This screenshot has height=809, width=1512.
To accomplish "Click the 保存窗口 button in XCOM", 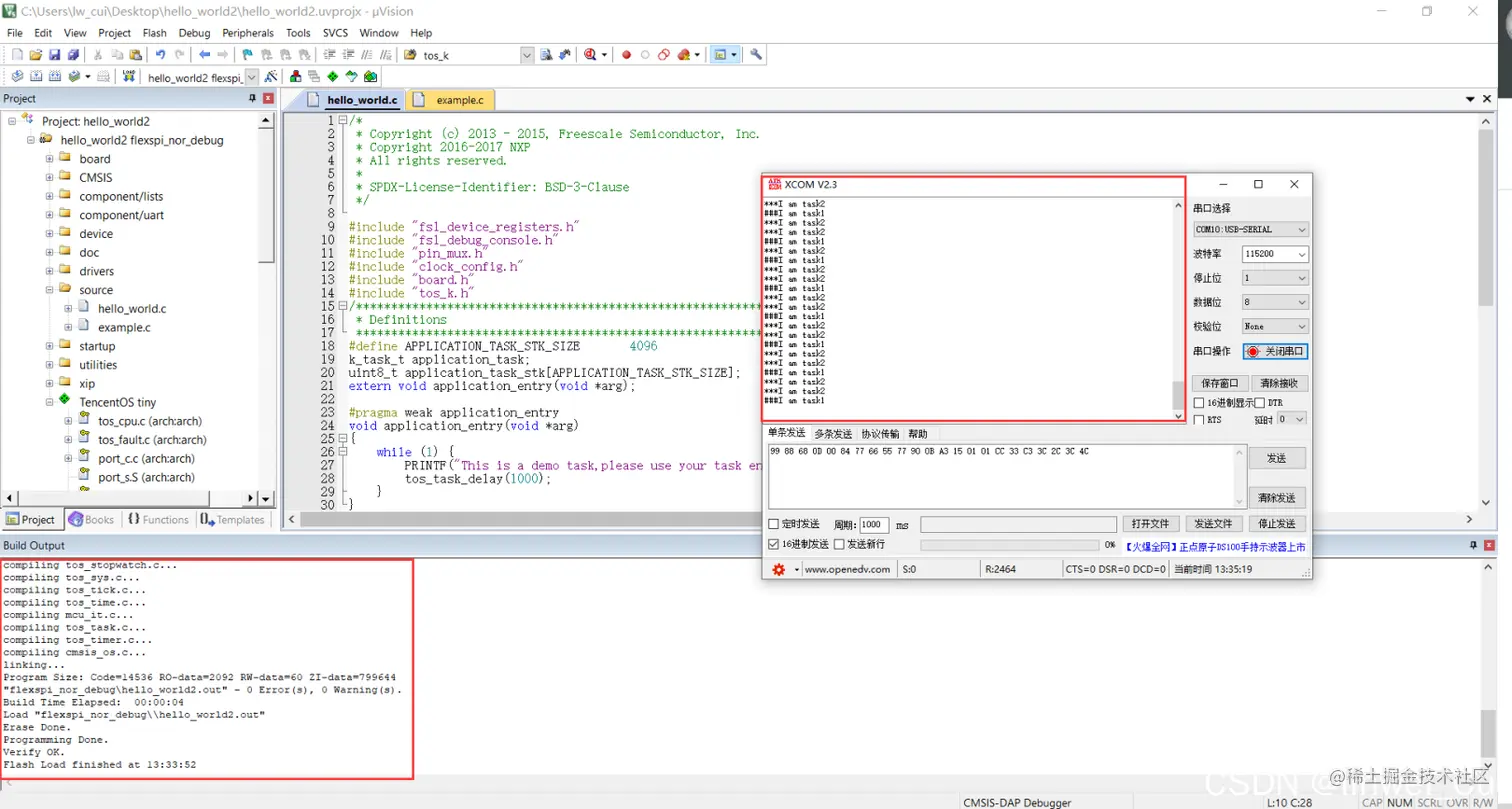I will [1219, 383].
